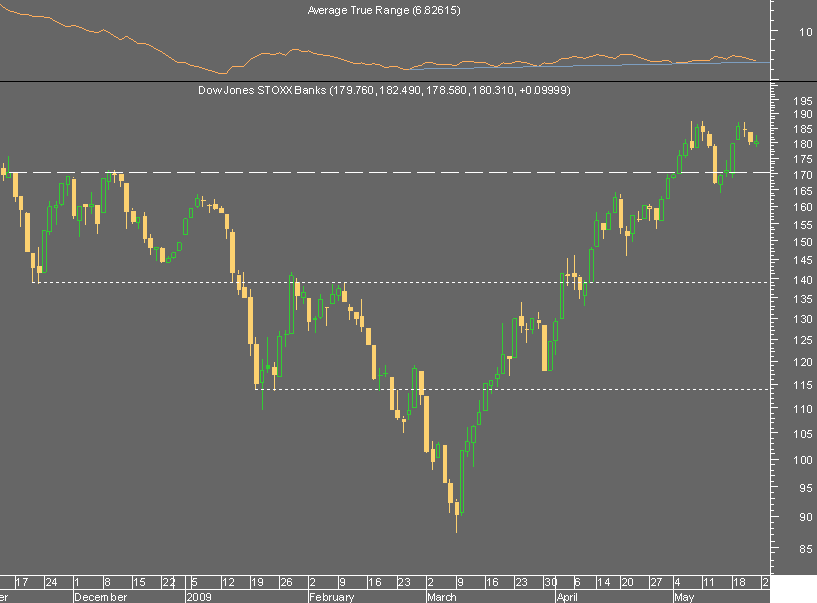Screen dimensions: 817x603
Task: Click the "165" price axis label
Action: pos(802,191)
